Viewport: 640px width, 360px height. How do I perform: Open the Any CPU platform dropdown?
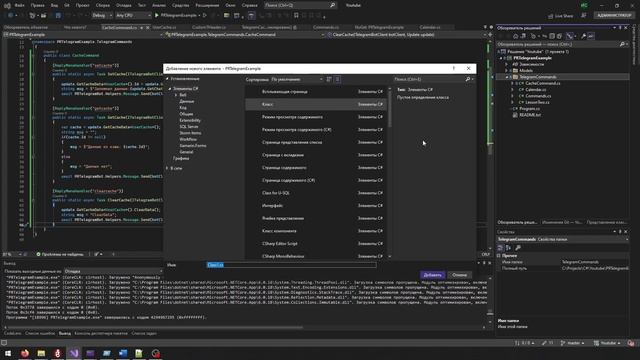coord(133,16)
